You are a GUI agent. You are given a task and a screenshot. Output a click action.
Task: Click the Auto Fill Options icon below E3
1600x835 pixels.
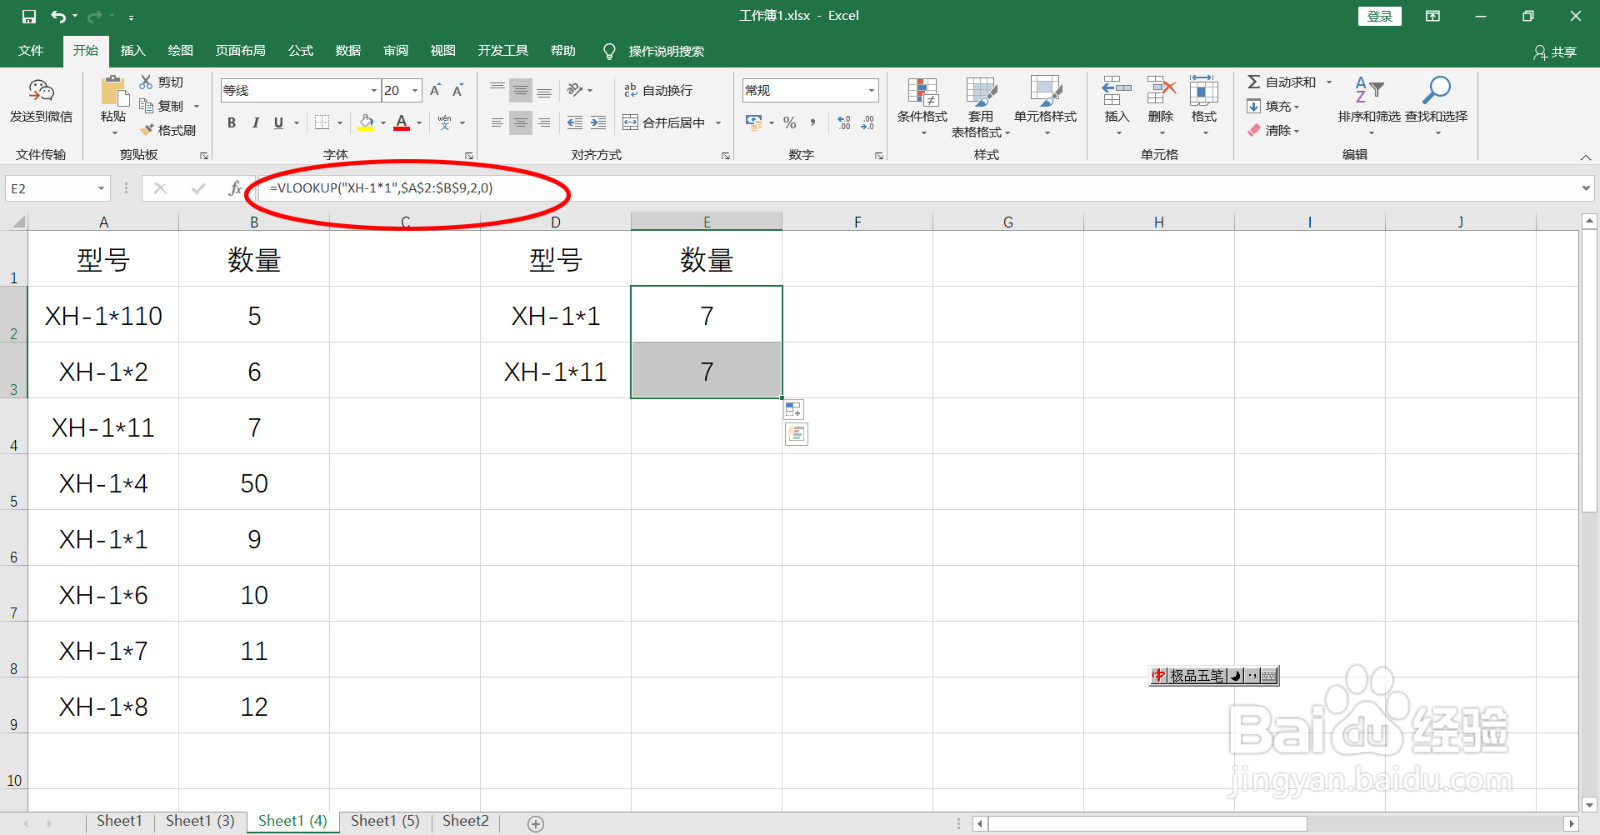pos(794,410)
